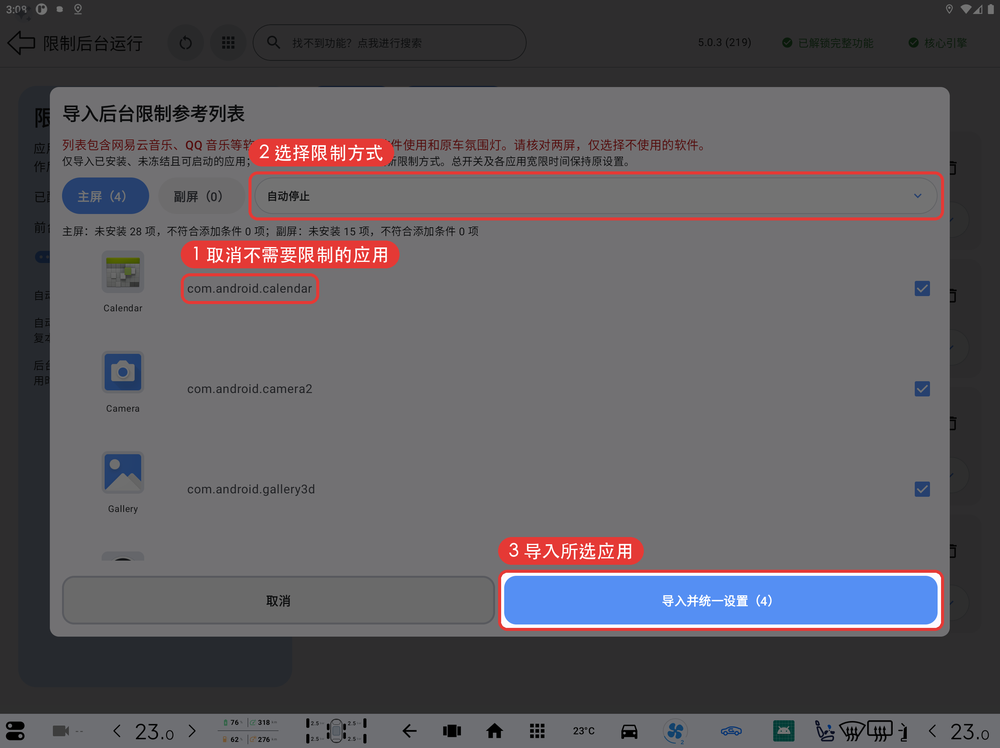
Task: Tap the dashcam video camera icon
Action: (x=61, y=731)
